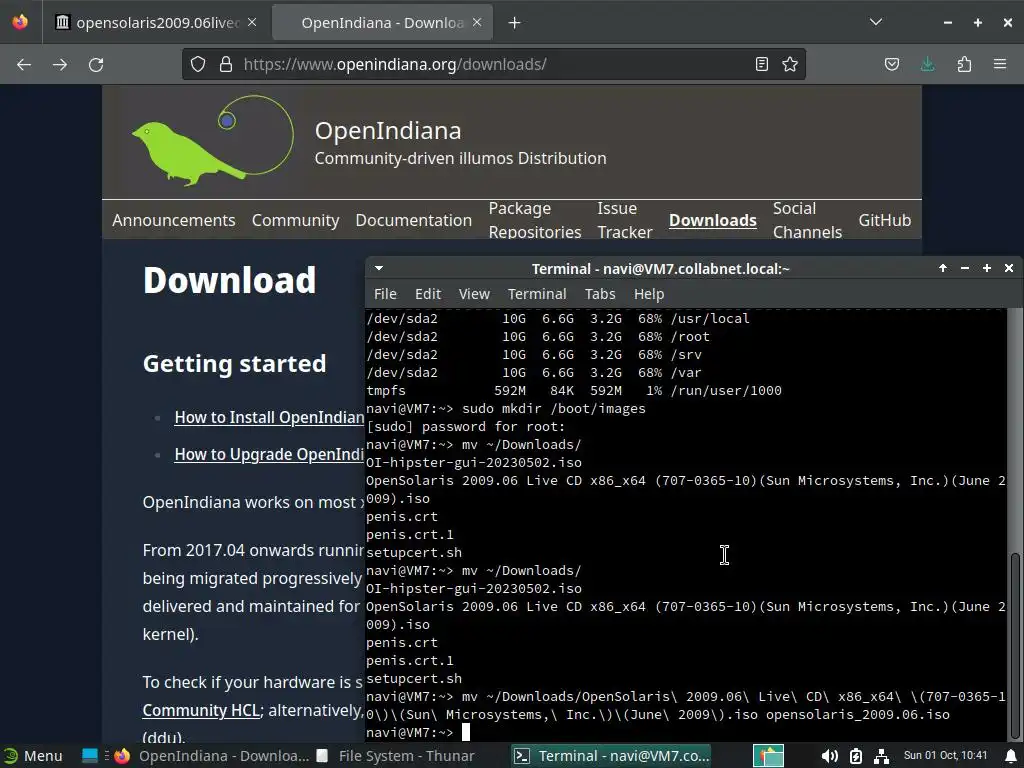Follow How to Upgrade OpenIndiana link

coord(269,455)
